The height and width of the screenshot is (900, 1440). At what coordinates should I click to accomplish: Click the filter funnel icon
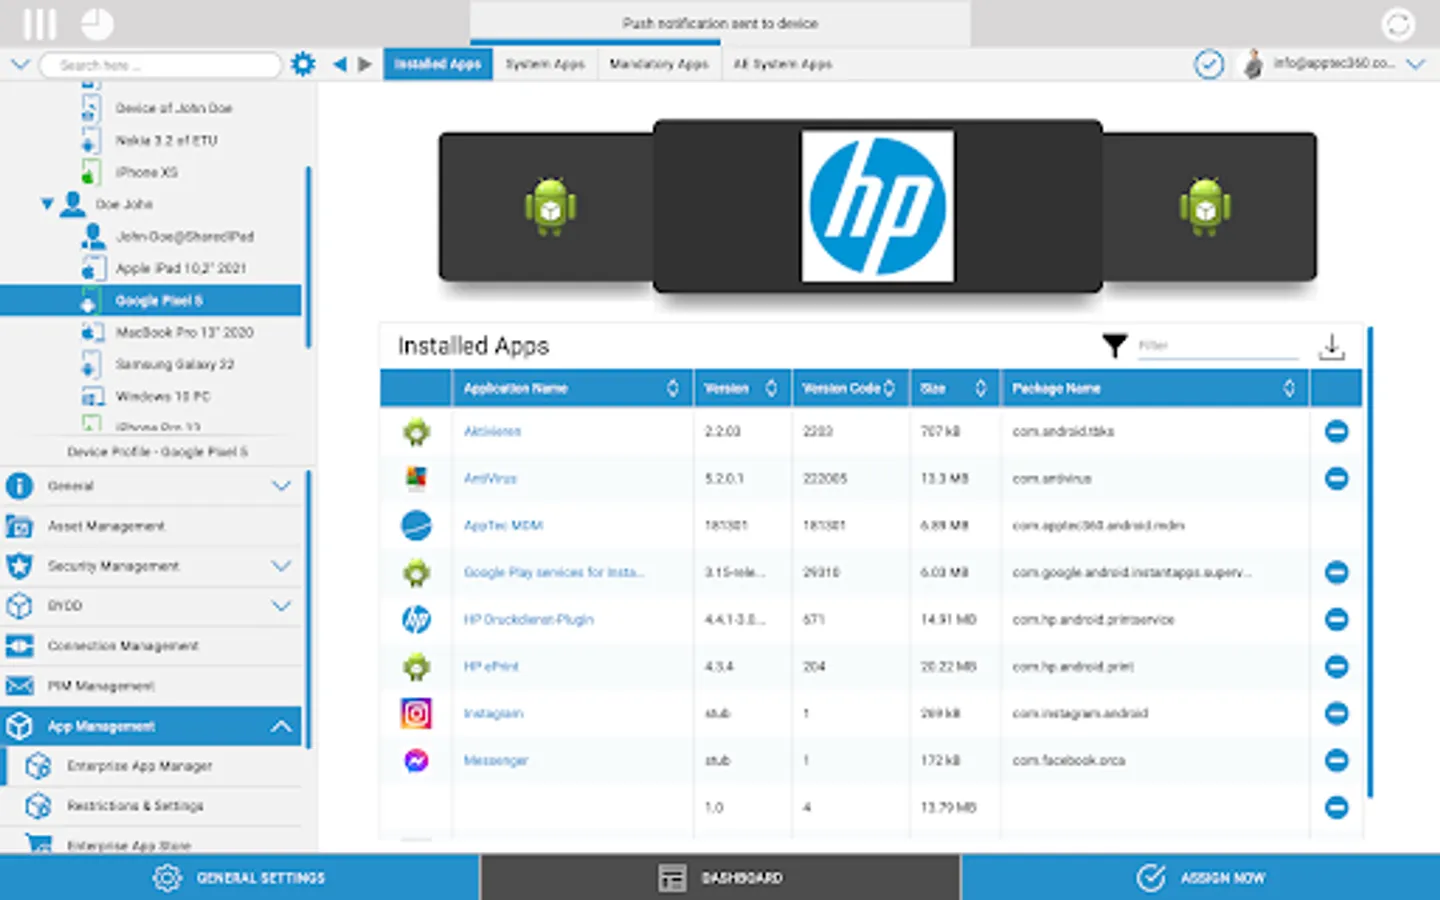pos(1115,346)
